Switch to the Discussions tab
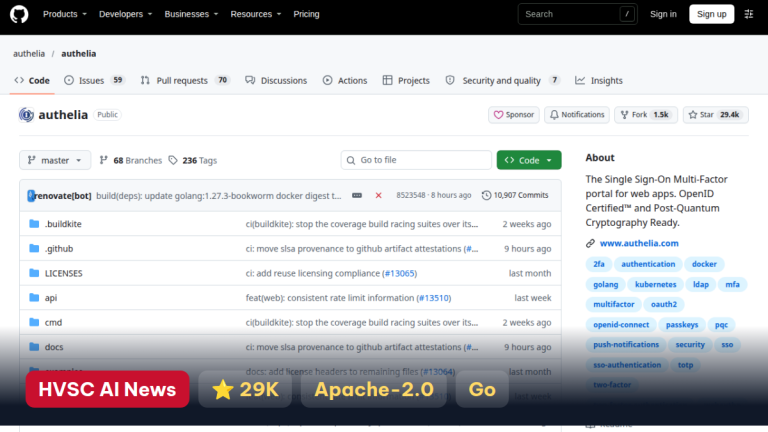This screenshot has height=432, width=768. click(x=276, y=80)
